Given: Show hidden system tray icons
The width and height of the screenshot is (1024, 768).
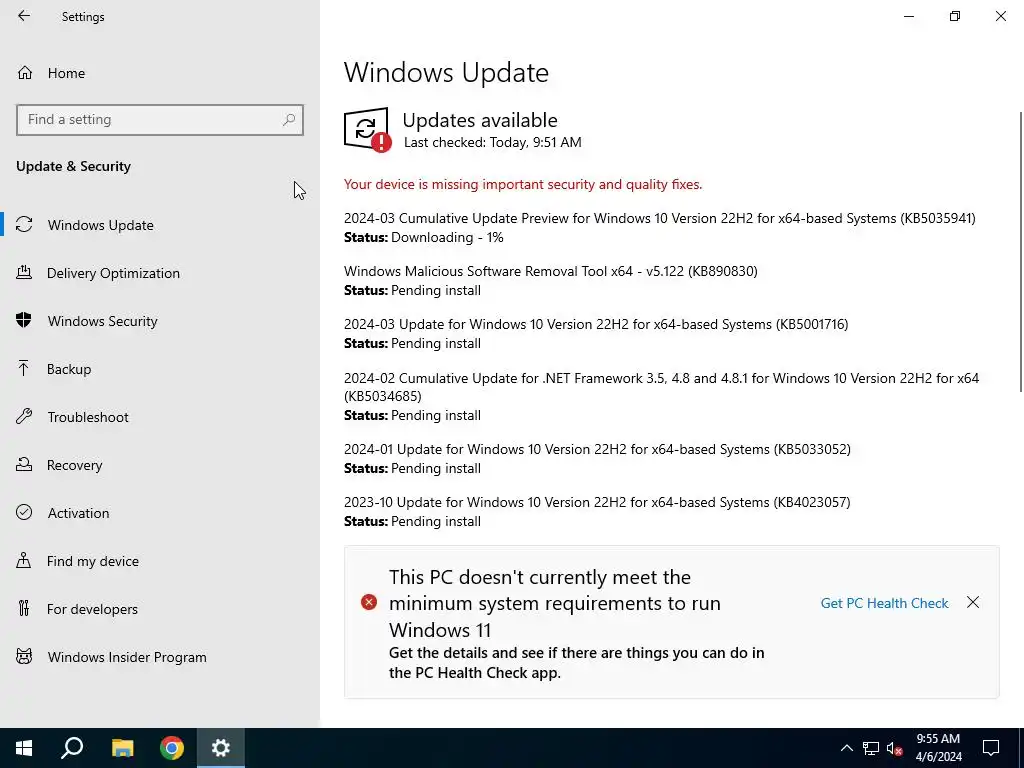Looking at the screenshot, I should [846, 748].
